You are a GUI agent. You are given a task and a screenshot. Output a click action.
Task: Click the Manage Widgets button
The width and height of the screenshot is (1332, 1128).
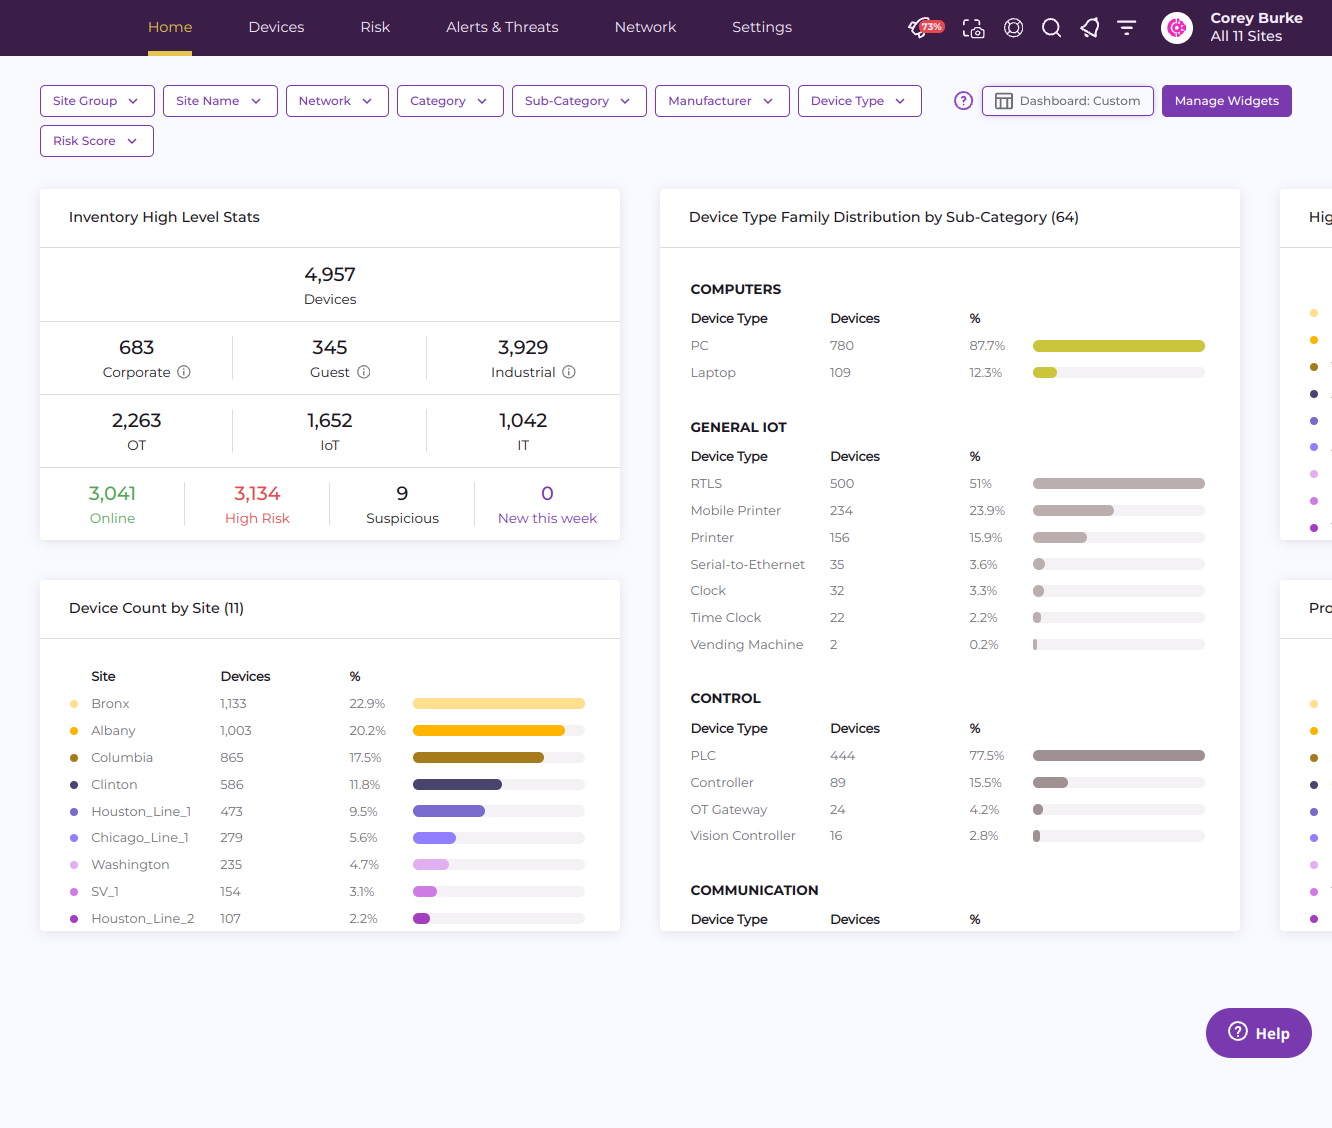(1226, 101)
